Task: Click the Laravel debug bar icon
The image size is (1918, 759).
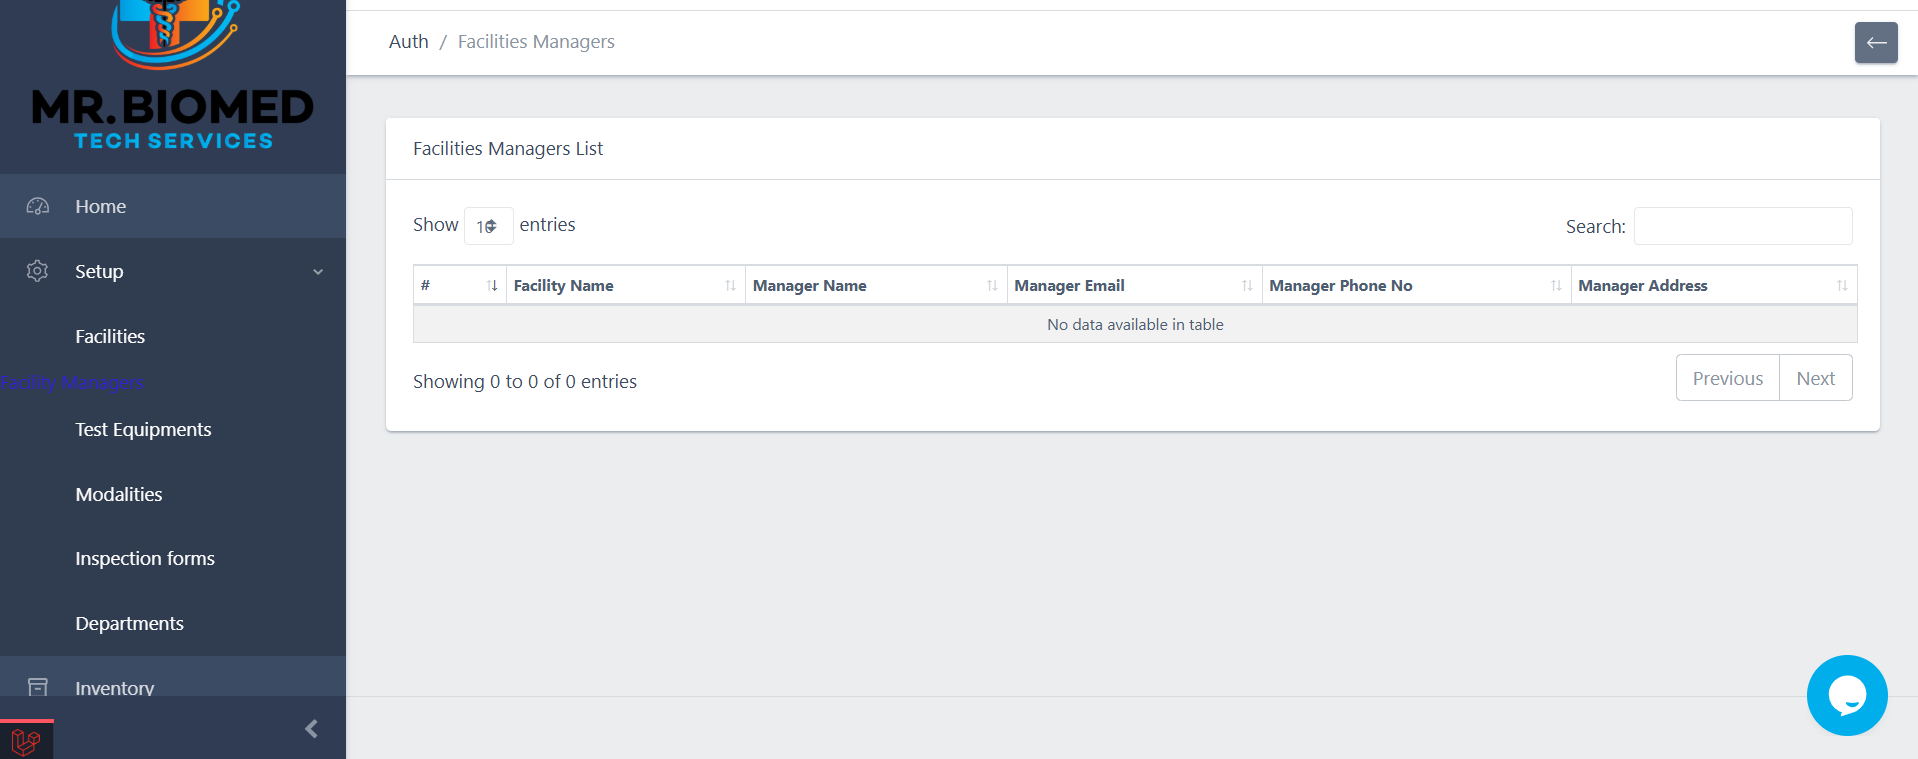Action: (26, 741)
